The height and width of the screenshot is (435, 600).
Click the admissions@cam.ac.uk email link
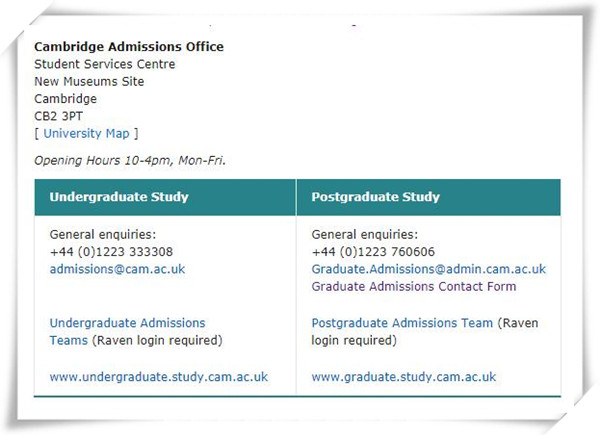point(117,269)
